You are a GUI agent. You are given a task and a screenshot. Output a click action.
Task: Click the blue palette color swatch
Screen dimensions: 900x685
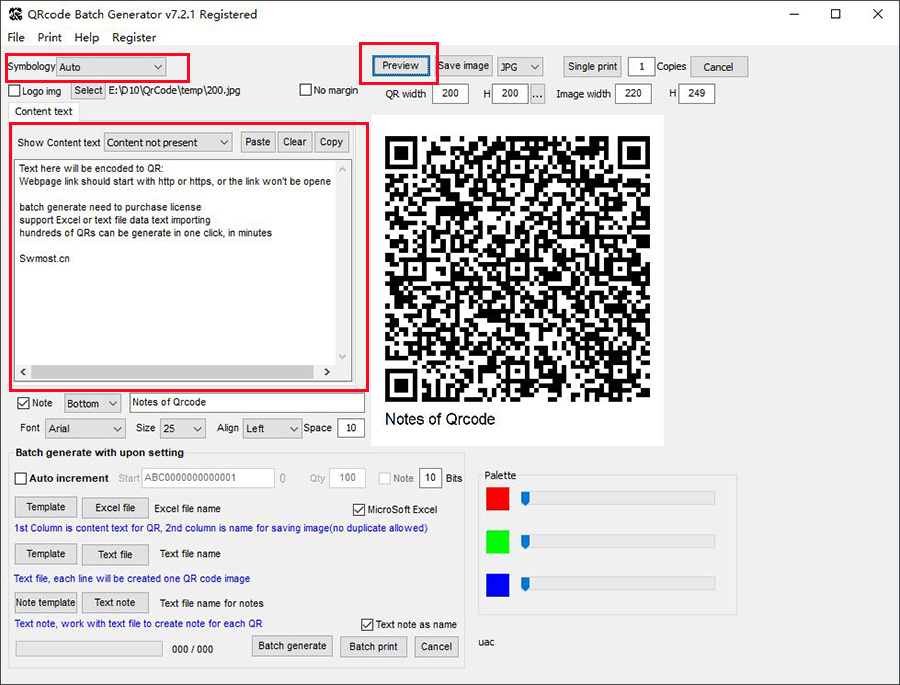[498, 585]
